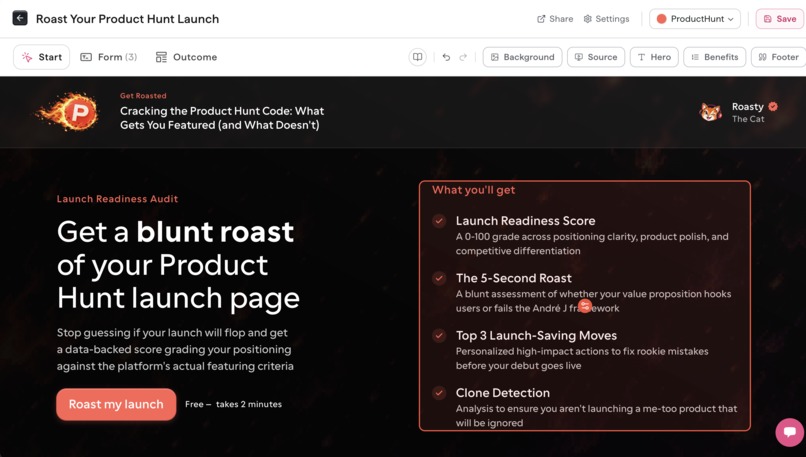806x457 pixels.
Task: Select 'The Cat' subtitle under Roasty
Action: 748,119
